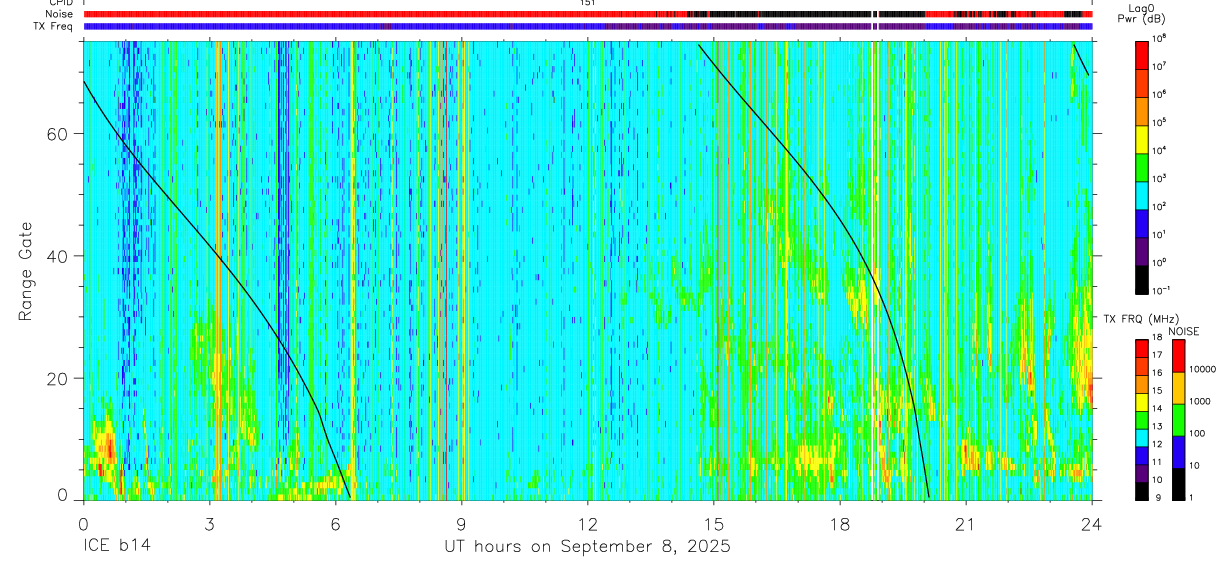Click the 'Lag0 Pwr (dB)' colorbar title
Viewport: 1228px width, 567px height.
1141,13
